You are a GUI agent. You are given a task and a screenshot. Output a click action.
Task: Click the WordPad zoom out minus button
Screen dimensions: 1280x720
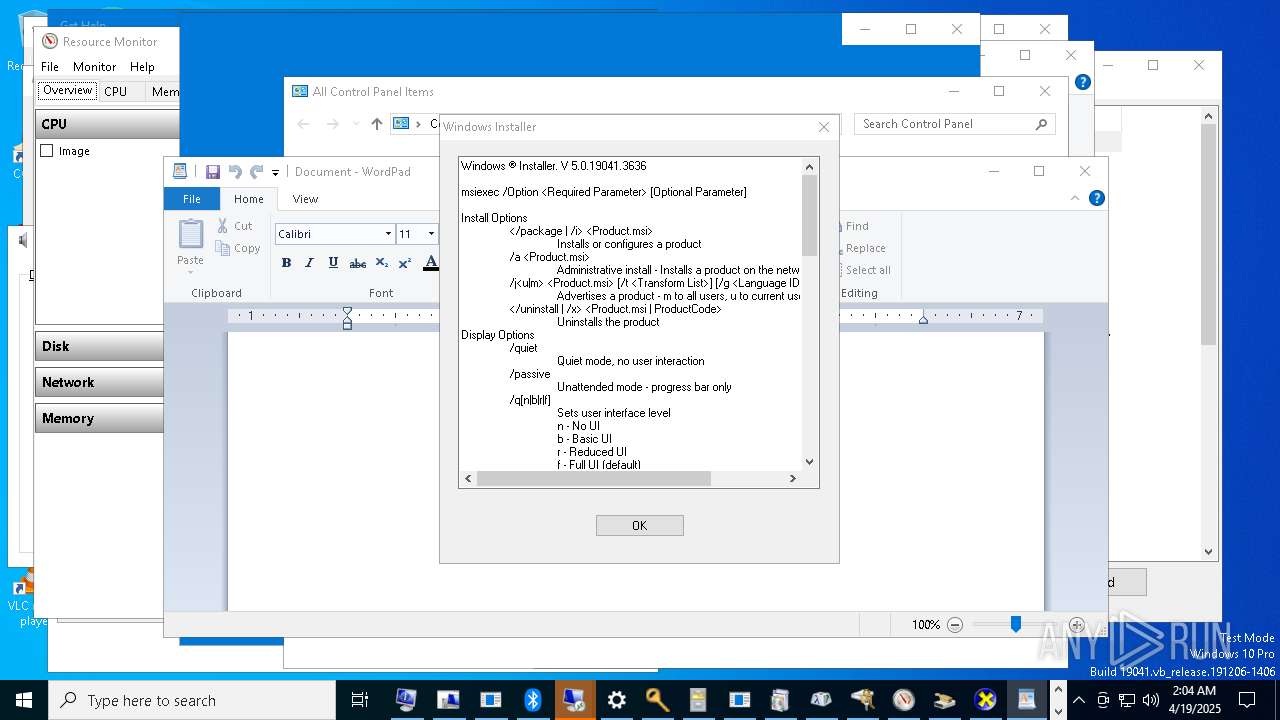click(x=955, y=625)
